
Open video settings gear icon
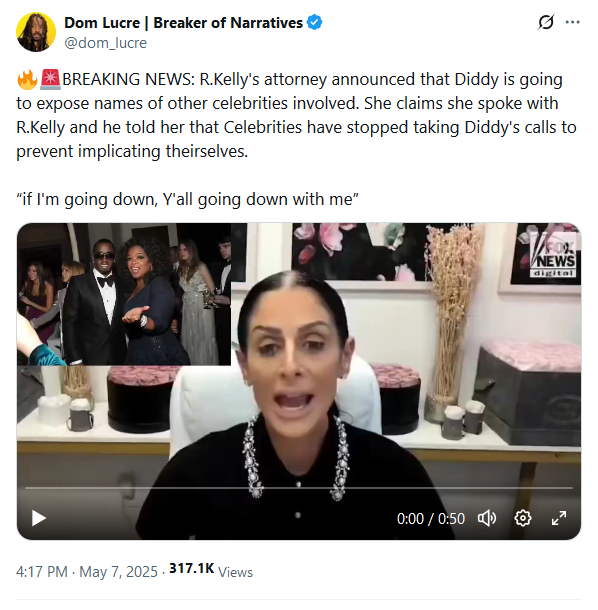click(523, 519)
